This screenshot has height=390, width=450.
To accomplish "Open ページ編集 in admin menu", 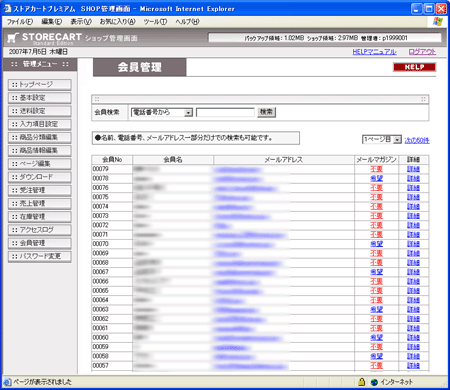I will [x=40, y=164].
